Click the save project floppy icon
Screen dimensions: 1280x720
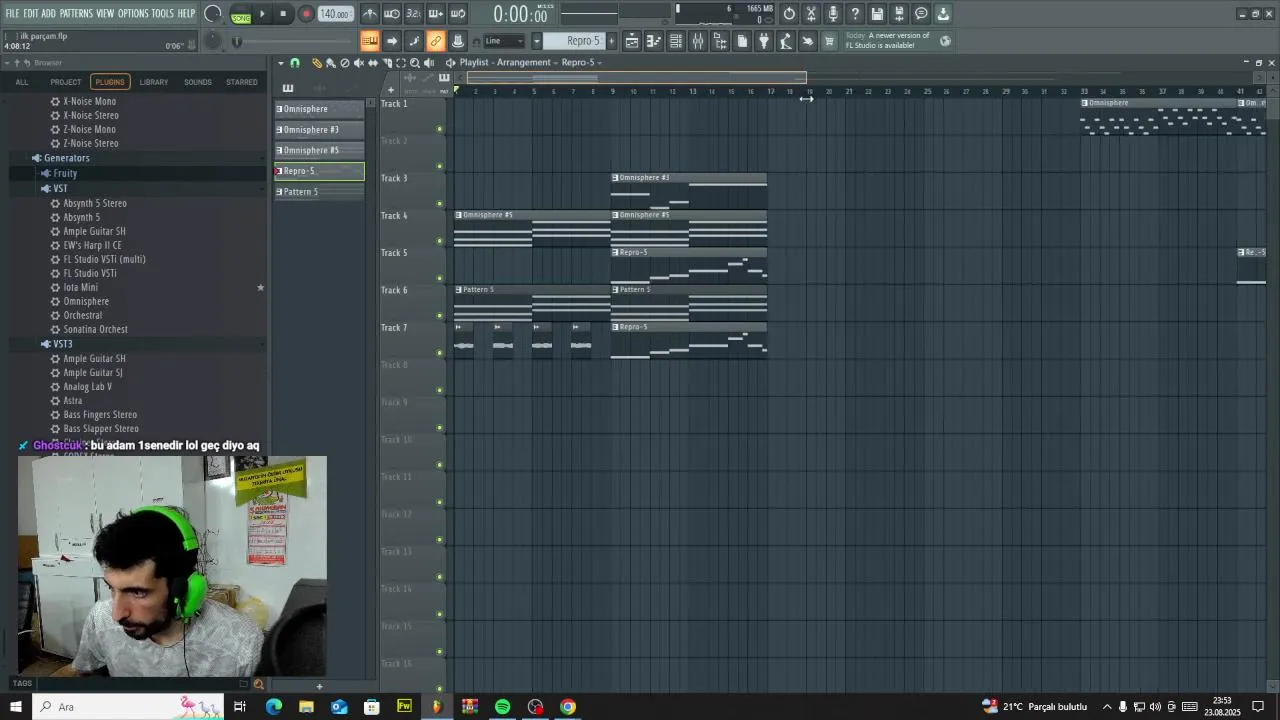coord(877,14)
